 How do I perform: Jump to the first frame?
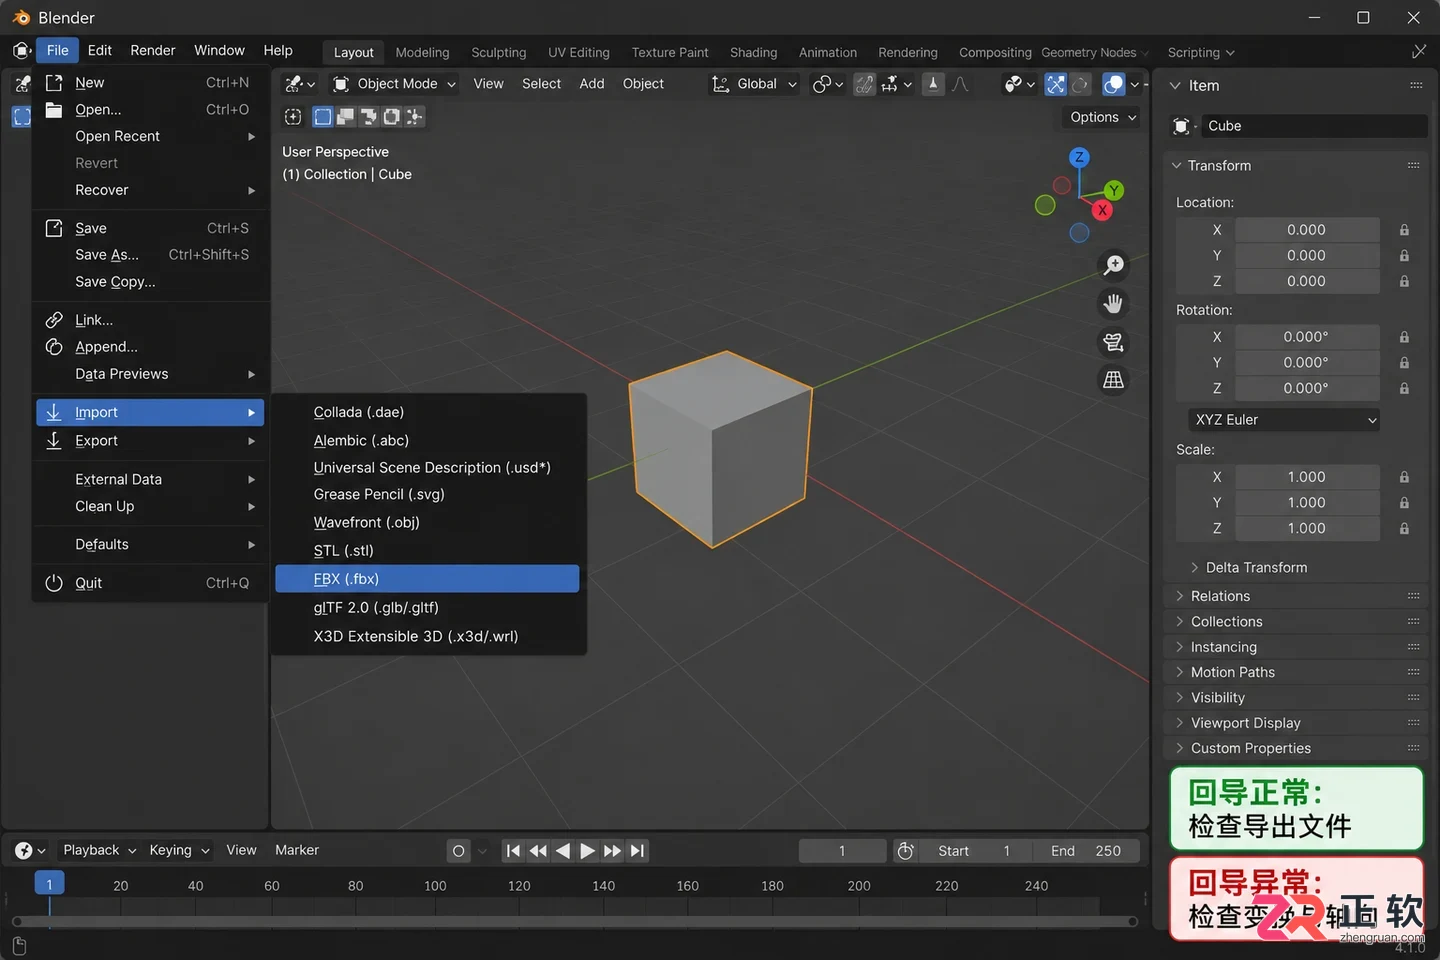[513, 851]
